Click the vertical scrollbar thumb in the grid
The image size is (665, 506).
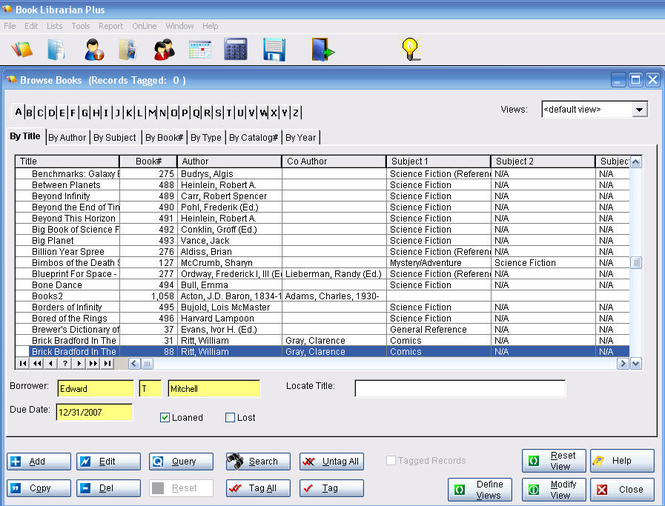636,263
